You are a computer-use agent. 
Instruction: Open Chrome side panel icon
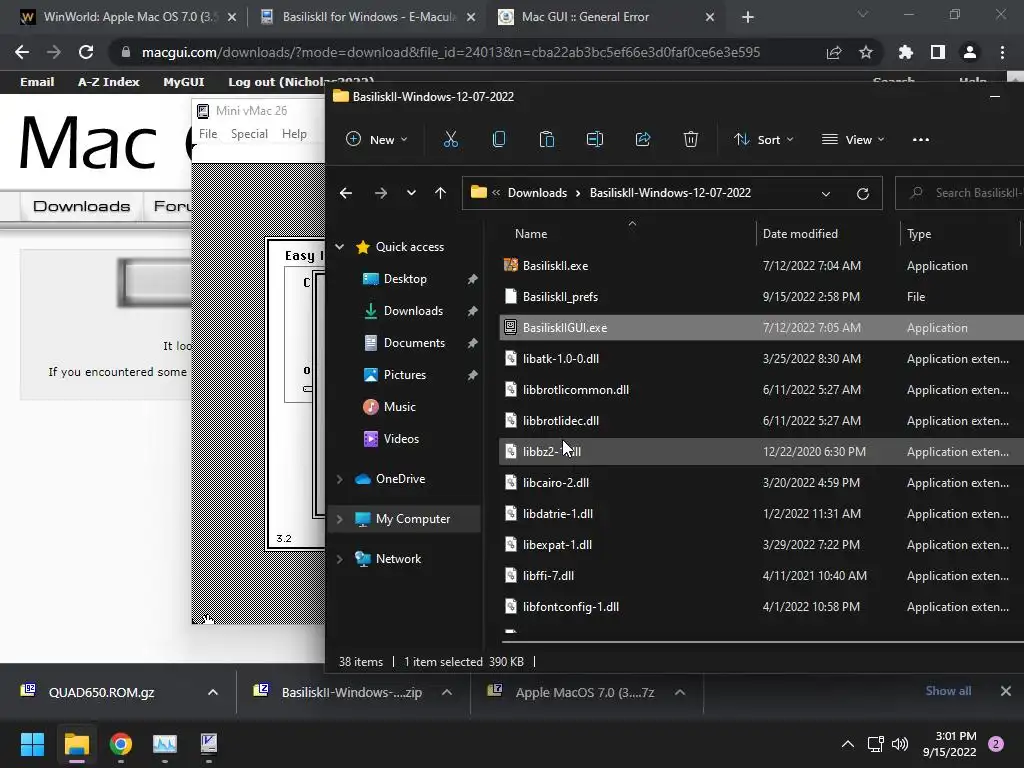pyautogui.click(x=938, y=52)
